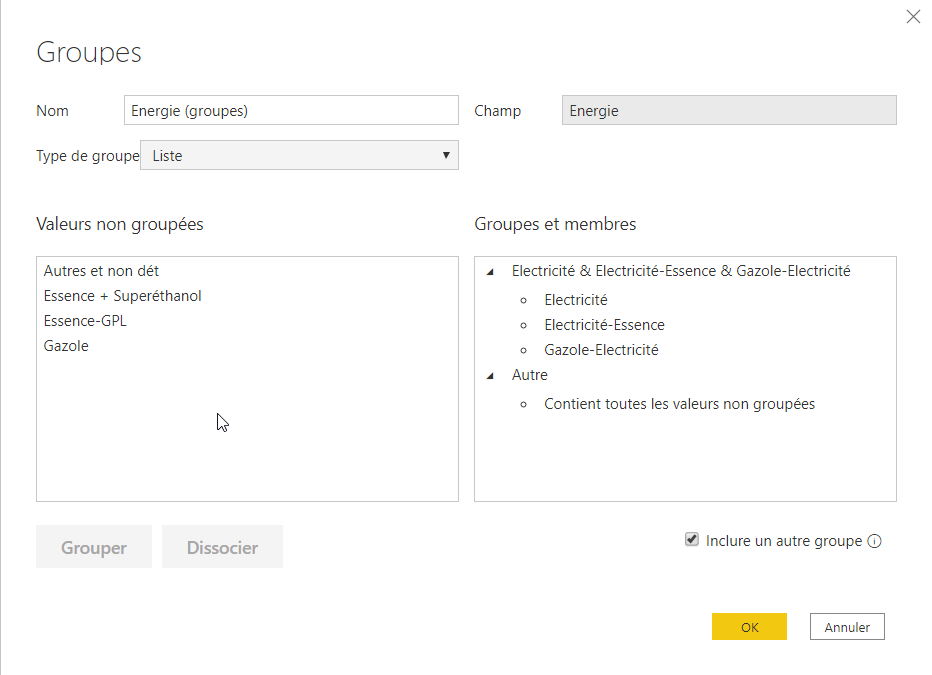The height and width of the screenshot is (675, 932).
Task: Close the Groupes dialog with X
Action: [x=912, y=17]
